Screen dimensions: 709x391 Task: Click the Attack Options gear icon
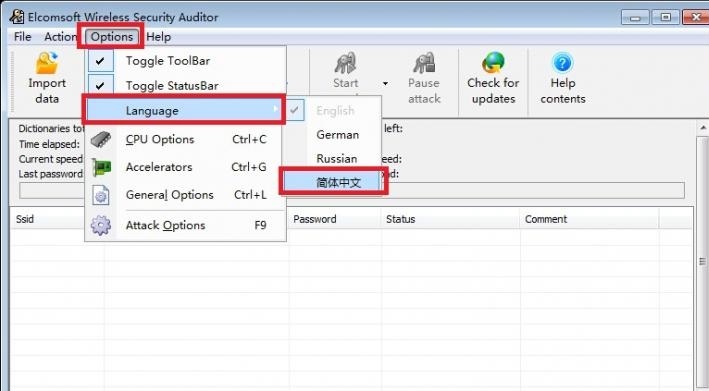(100, 225)
